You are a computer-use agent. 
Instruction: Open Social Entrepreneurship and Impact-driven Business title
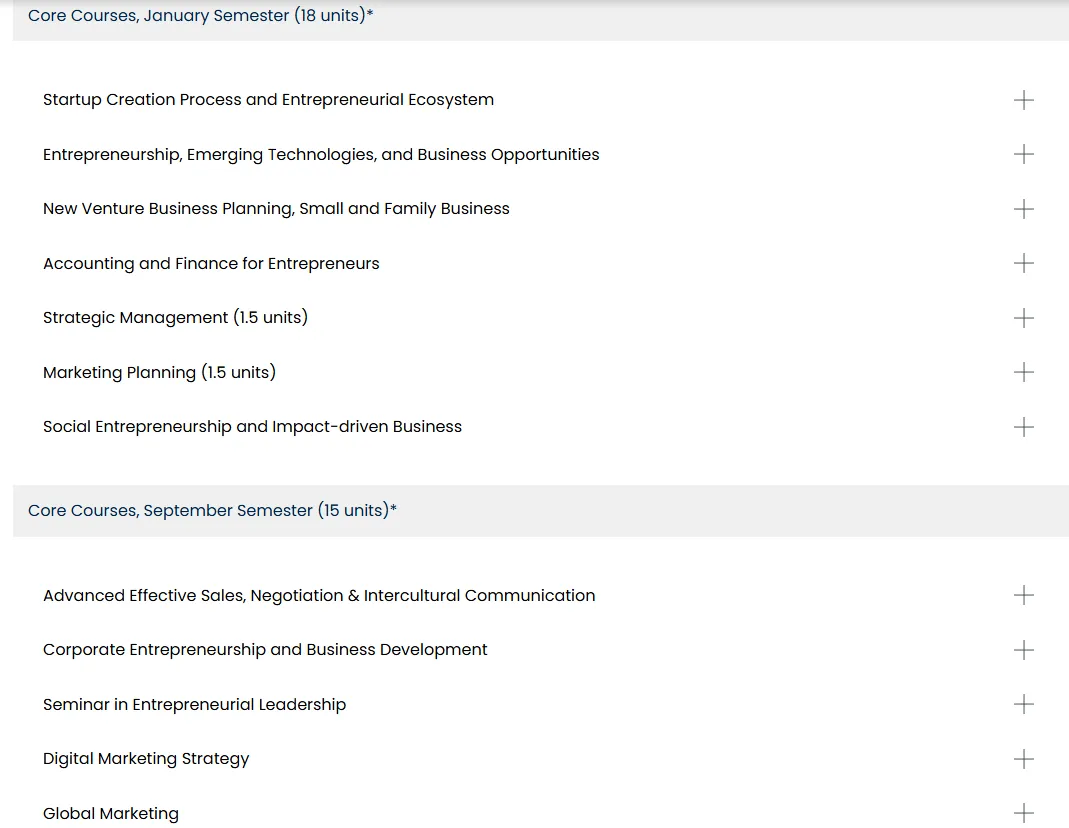point(252,427)
